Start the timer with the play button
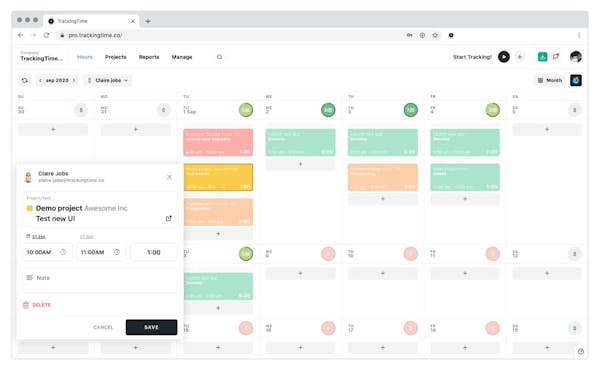Image resolution: width=600 pixels, height=372 pixels. (504, 57)
